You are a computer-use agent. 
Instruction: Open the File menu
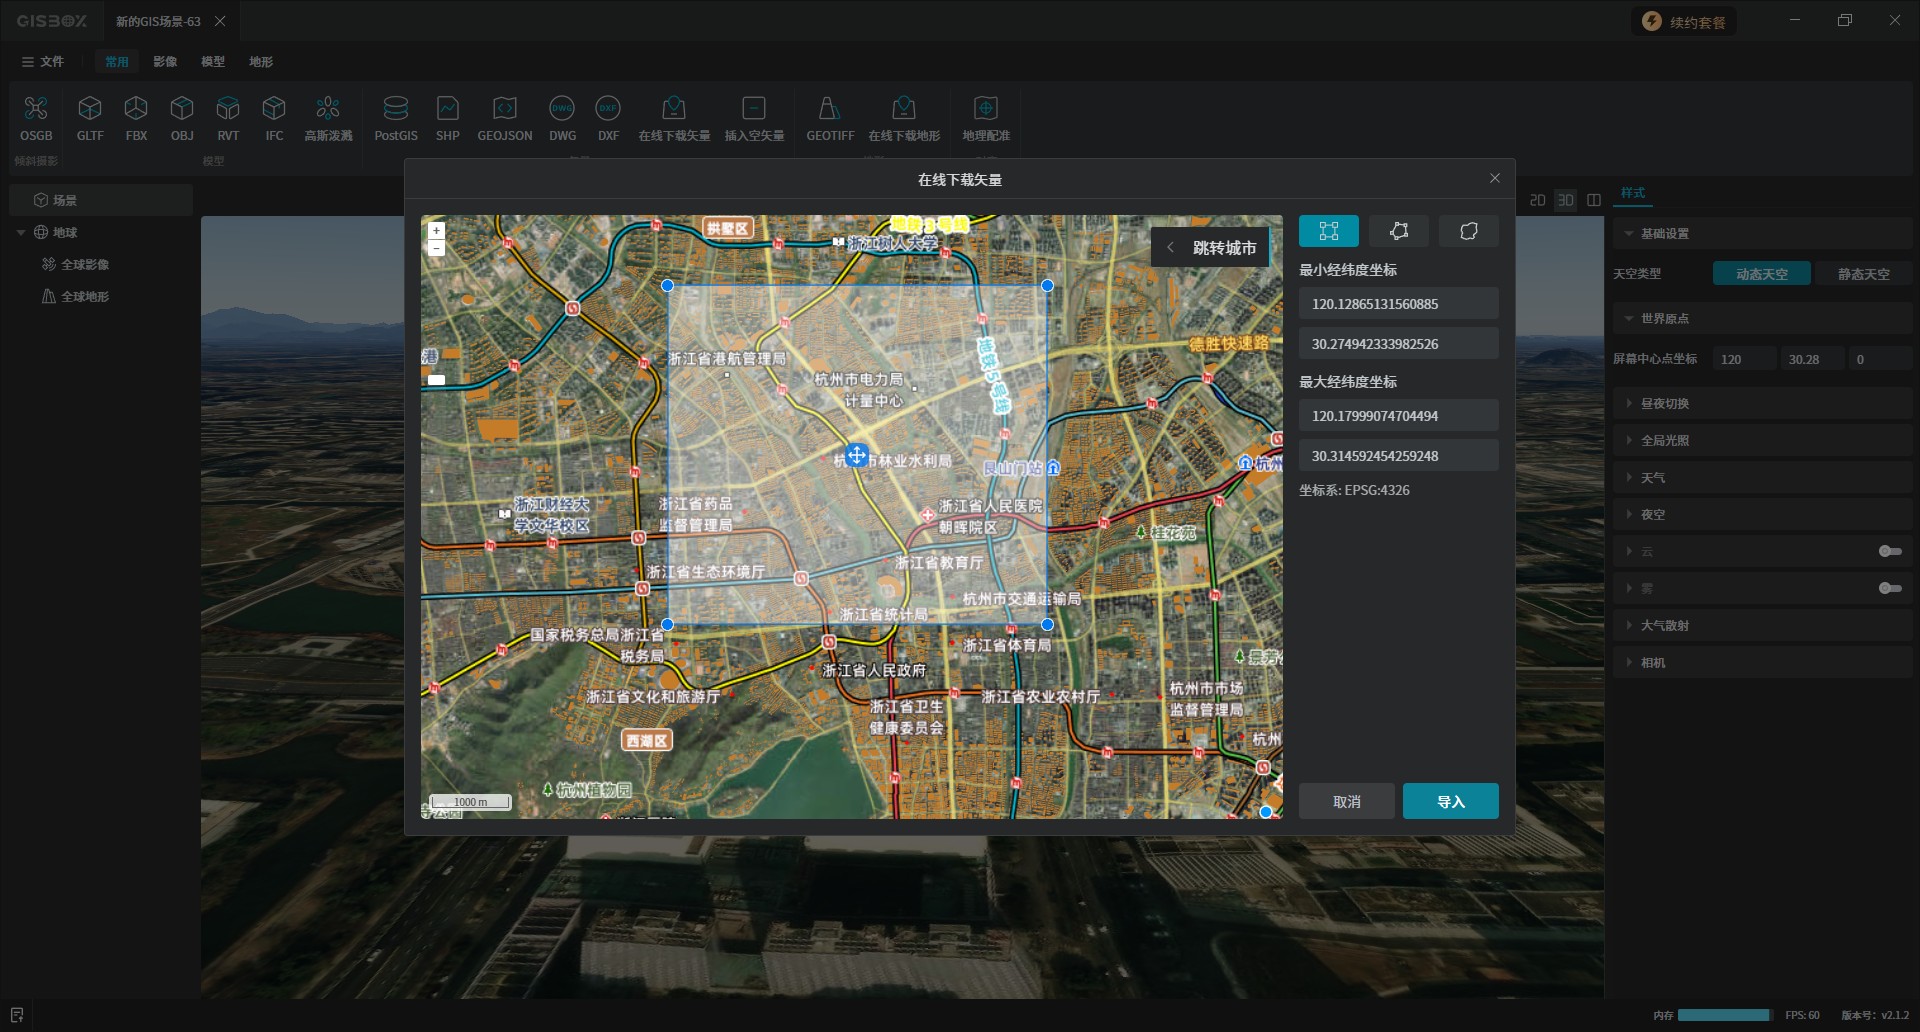[x=43, y=62]
